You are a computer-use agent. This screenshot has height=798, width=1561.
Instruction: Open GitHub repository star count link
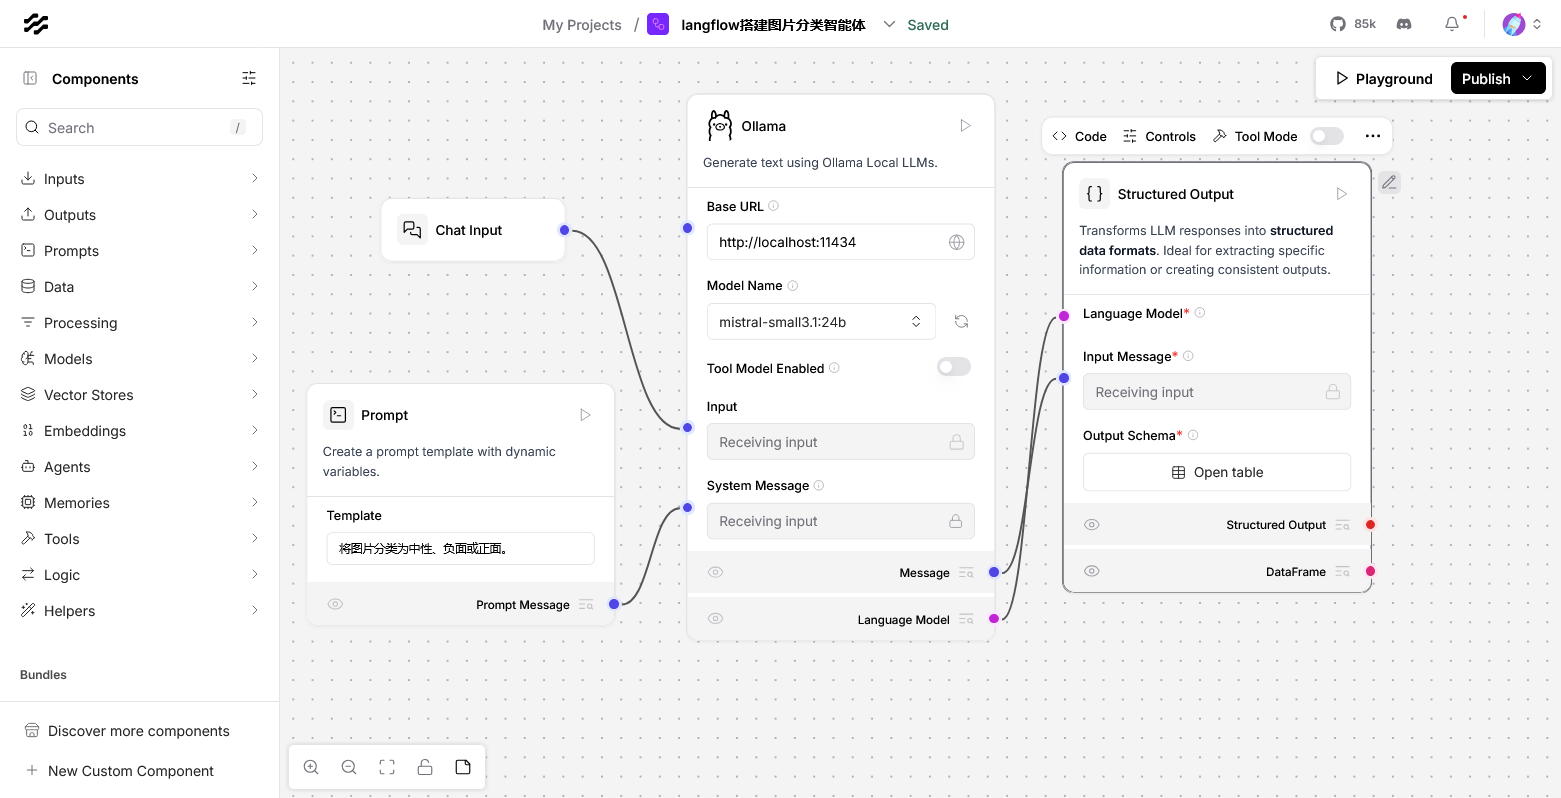[1353, 24]
